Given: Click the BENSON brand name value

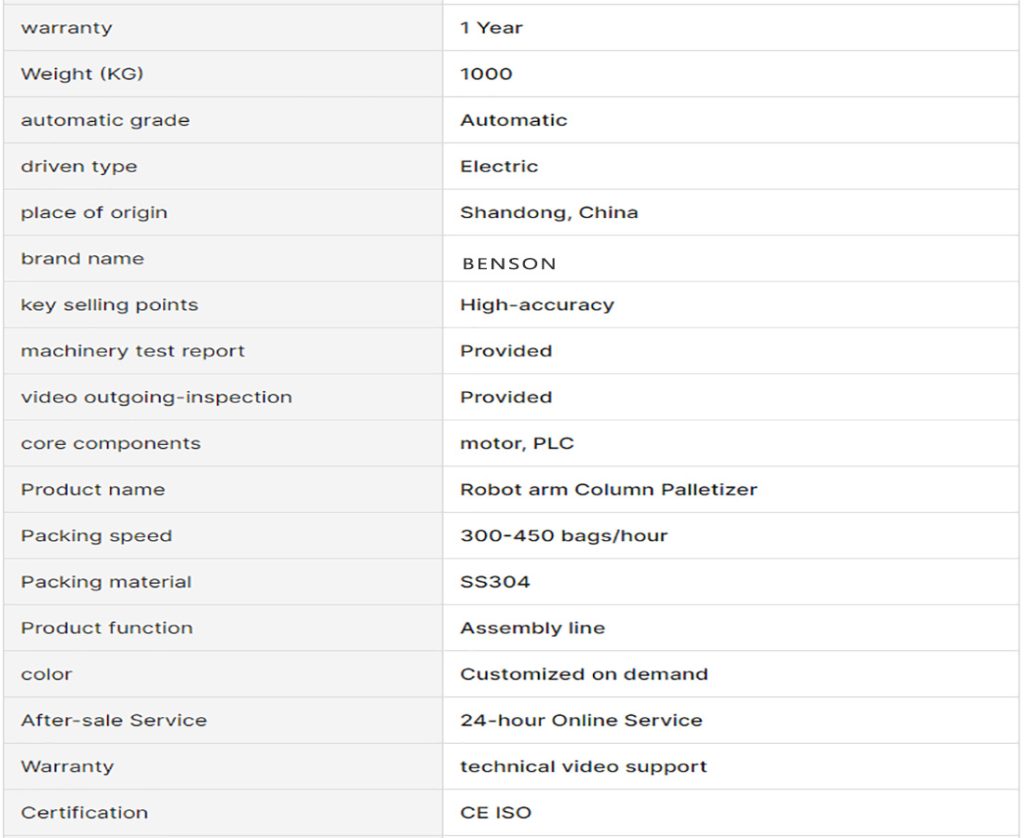Looking at the screenshot, I should [508, 264].
